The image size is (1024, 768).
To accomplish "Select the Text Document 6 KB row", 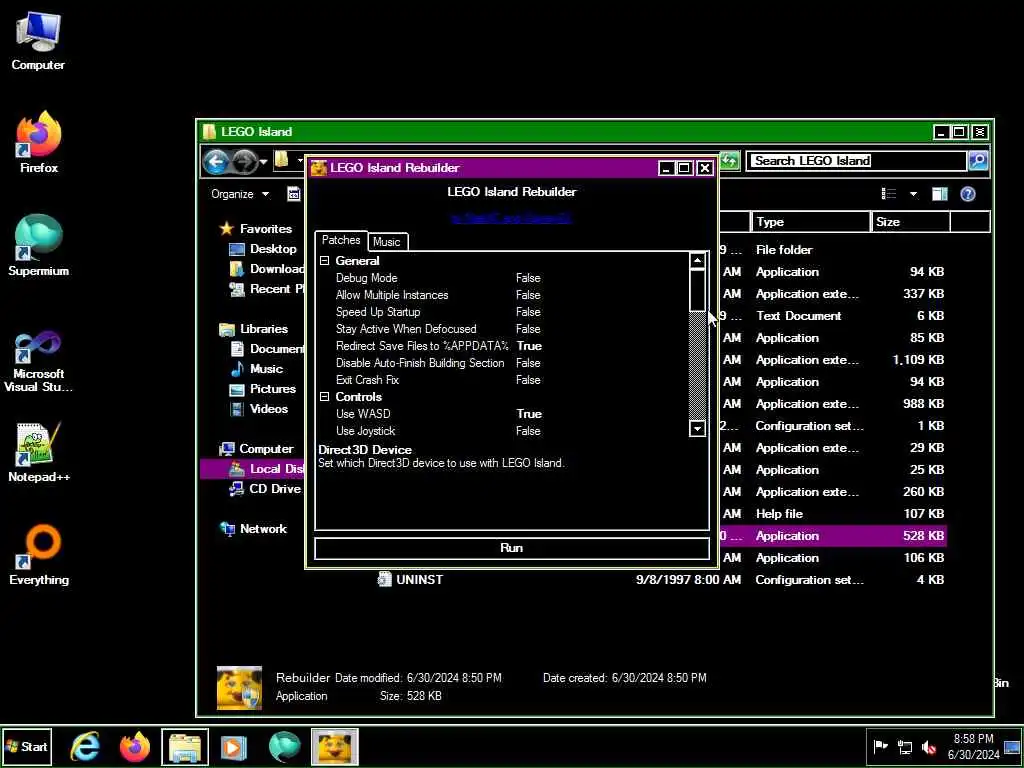I will 832,316.
